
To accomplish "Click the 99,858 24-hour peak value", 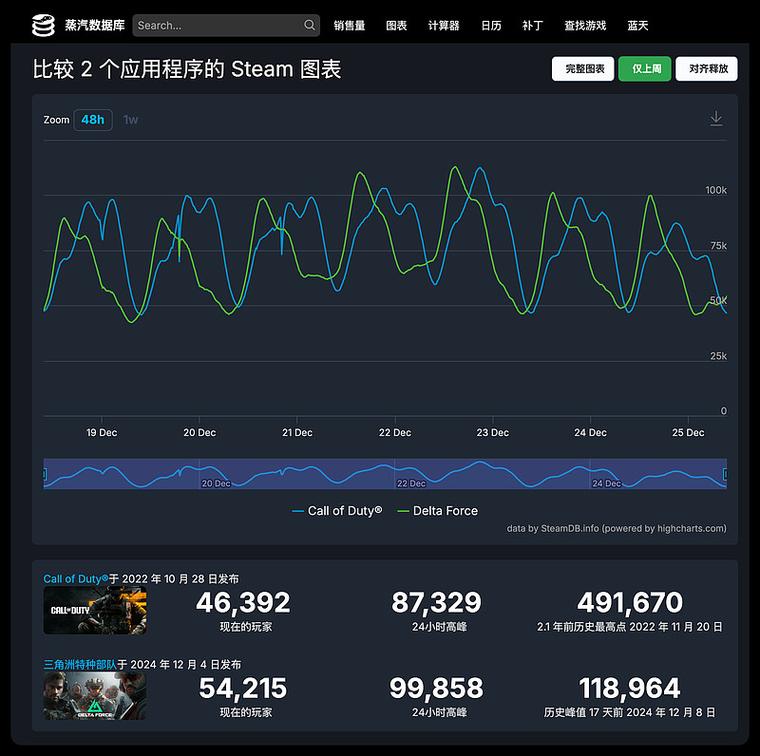I will coord(437,688).
